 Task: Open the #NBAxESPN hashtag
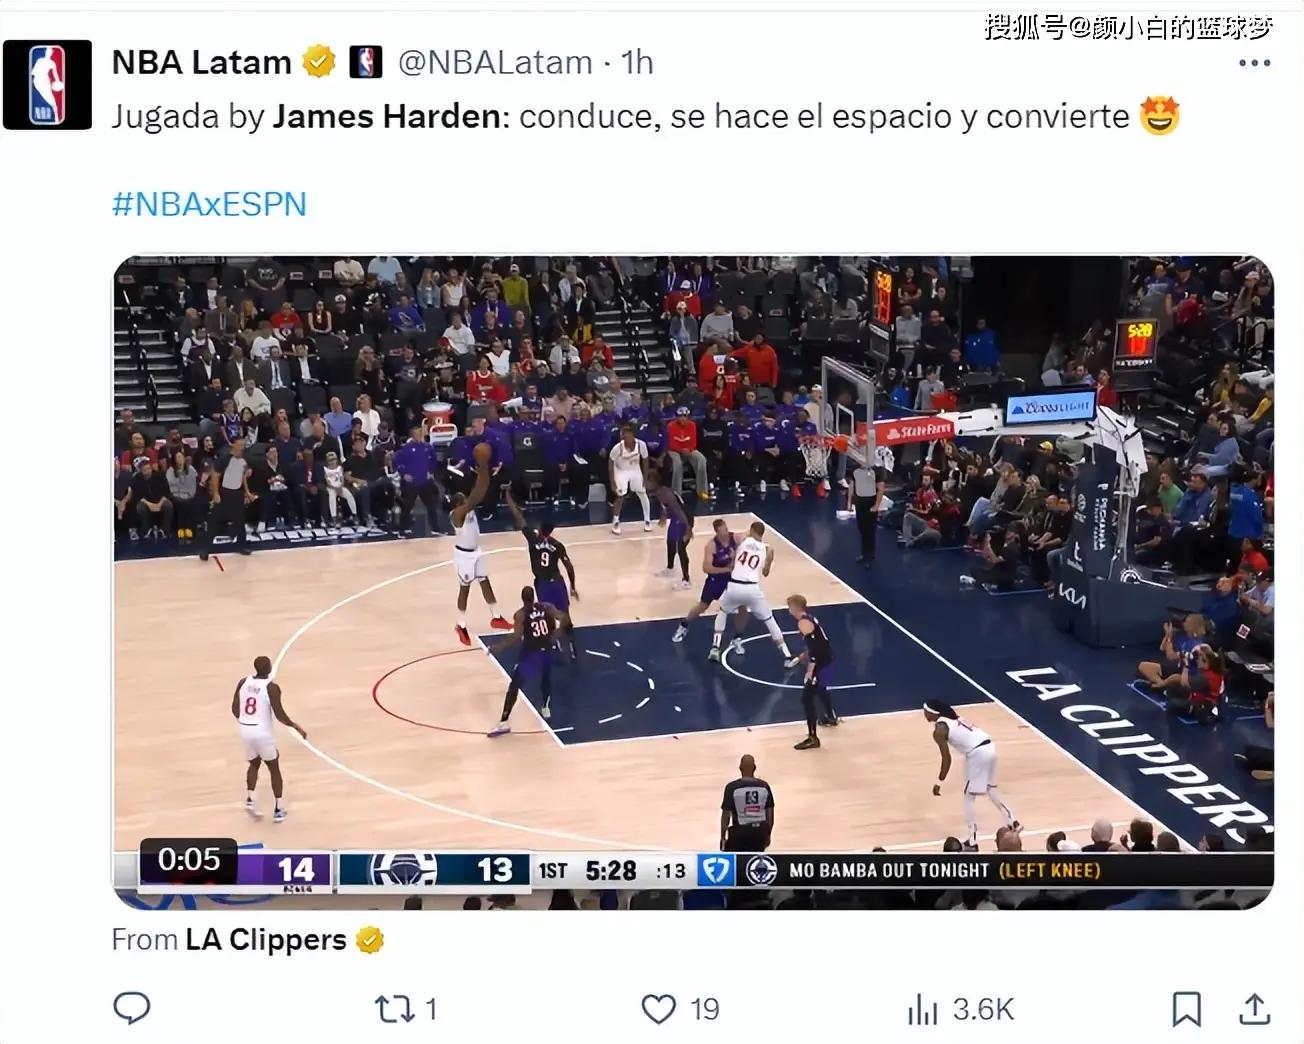209,204
